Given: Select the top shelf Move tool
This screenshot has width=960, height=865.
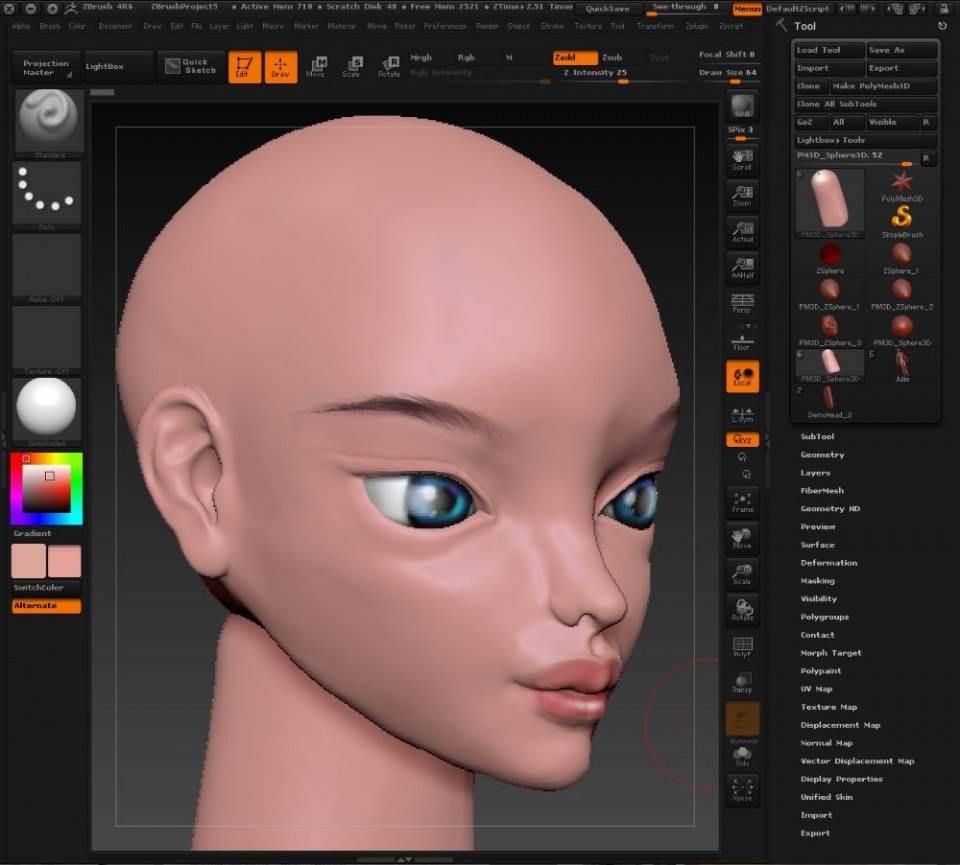Looking at the screenshot, I should click(316, 67).
